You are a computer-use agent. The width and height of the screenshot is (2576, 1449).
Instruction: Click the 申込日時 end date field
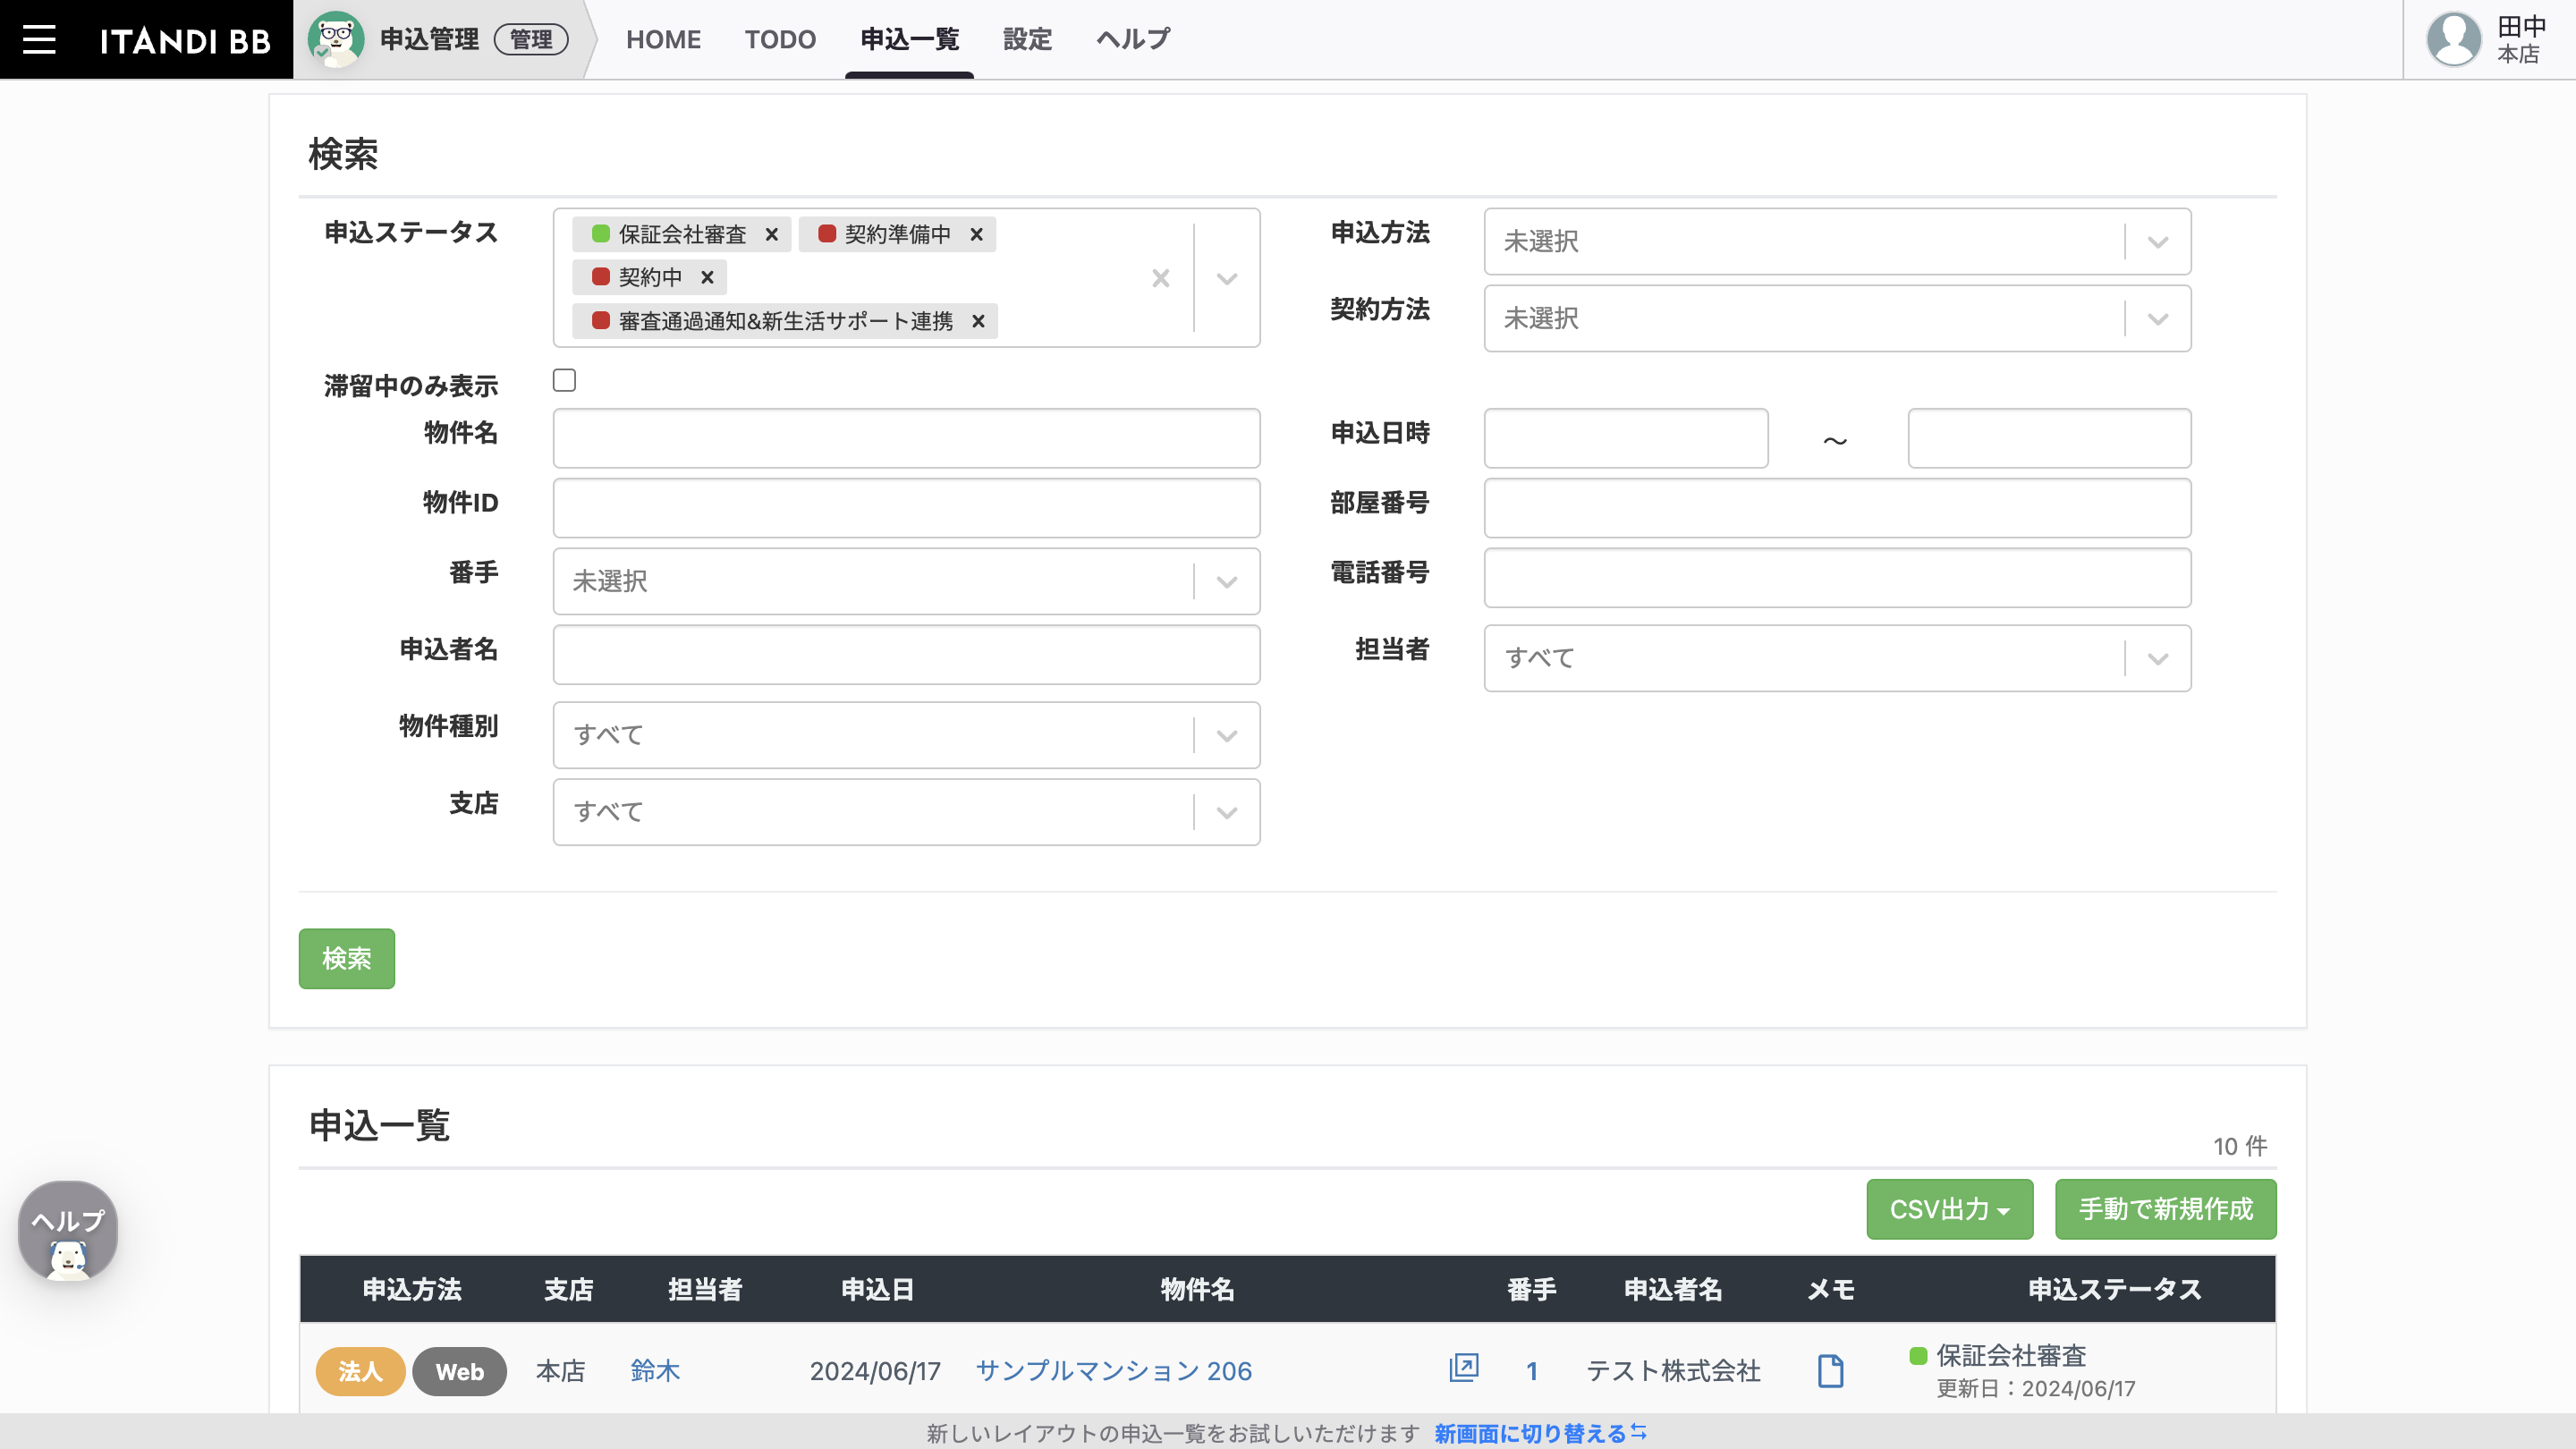coord(2049,438)
